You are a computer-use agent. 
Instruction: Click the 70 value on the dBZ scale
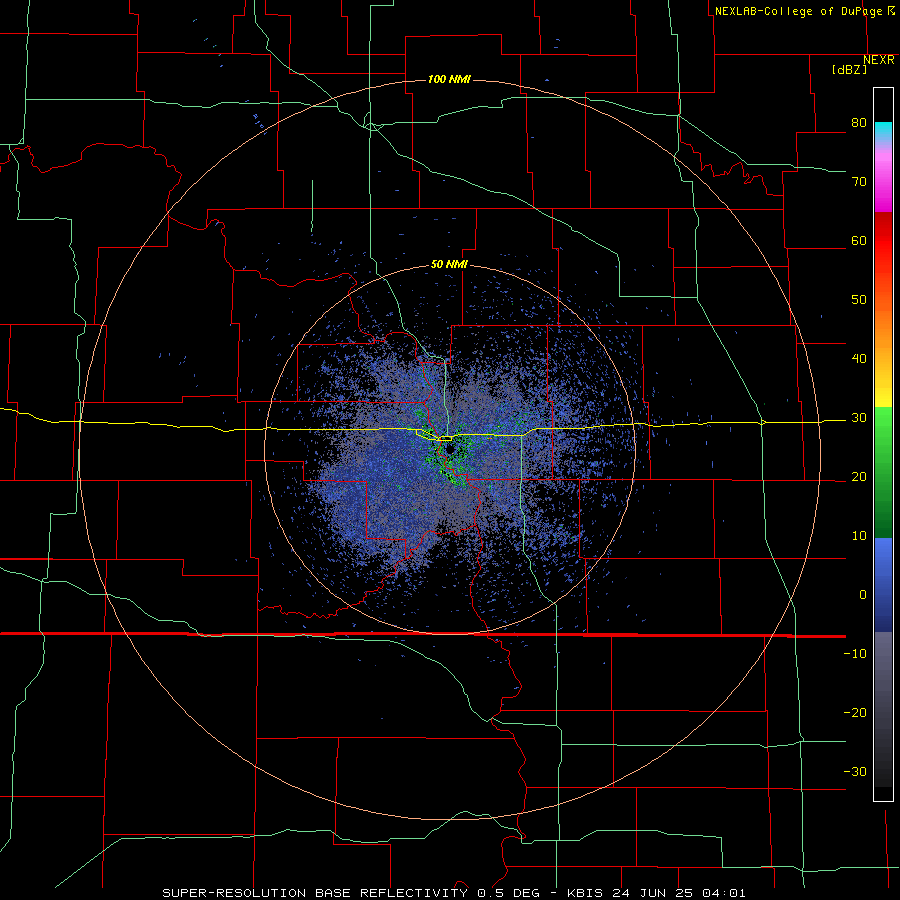click(859, 181)
